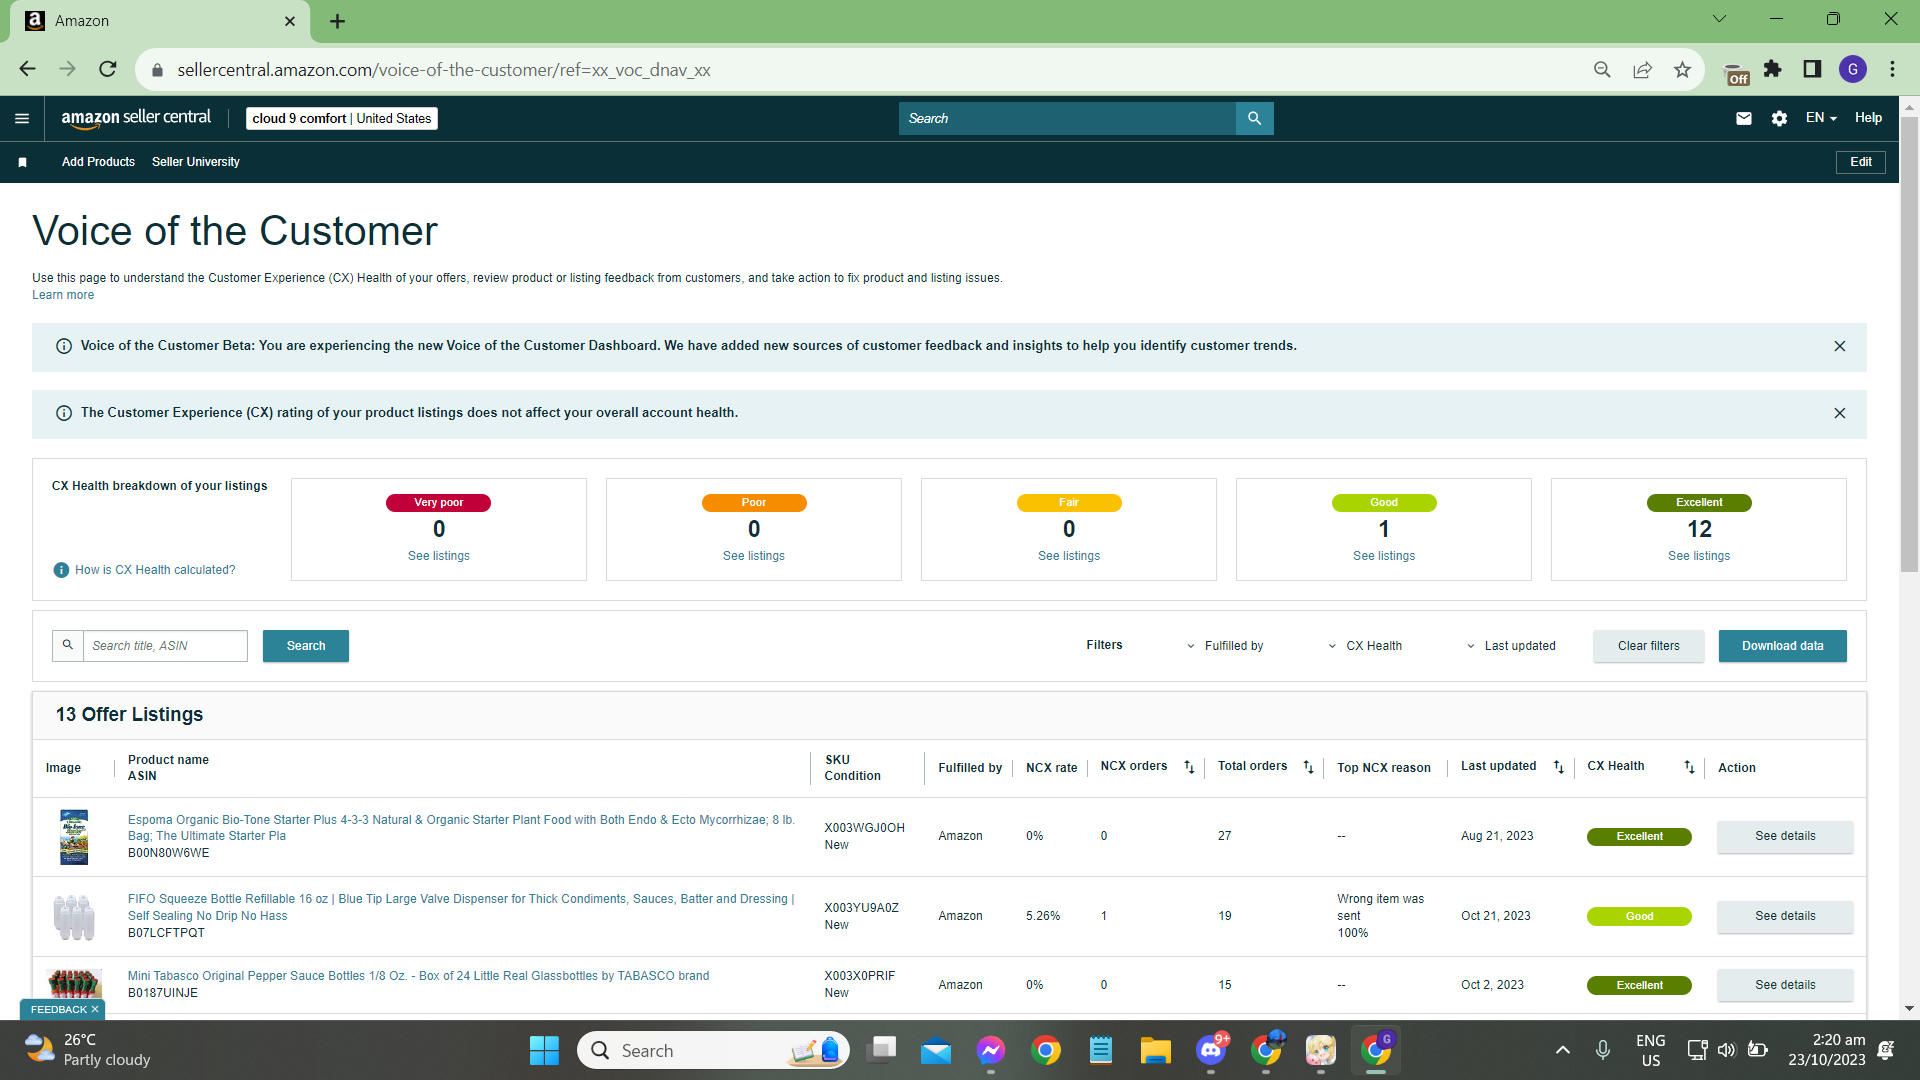Viewport: 1920px width, 1080px height.
Task: See listings under Very poor
Action: coord(439,556)
